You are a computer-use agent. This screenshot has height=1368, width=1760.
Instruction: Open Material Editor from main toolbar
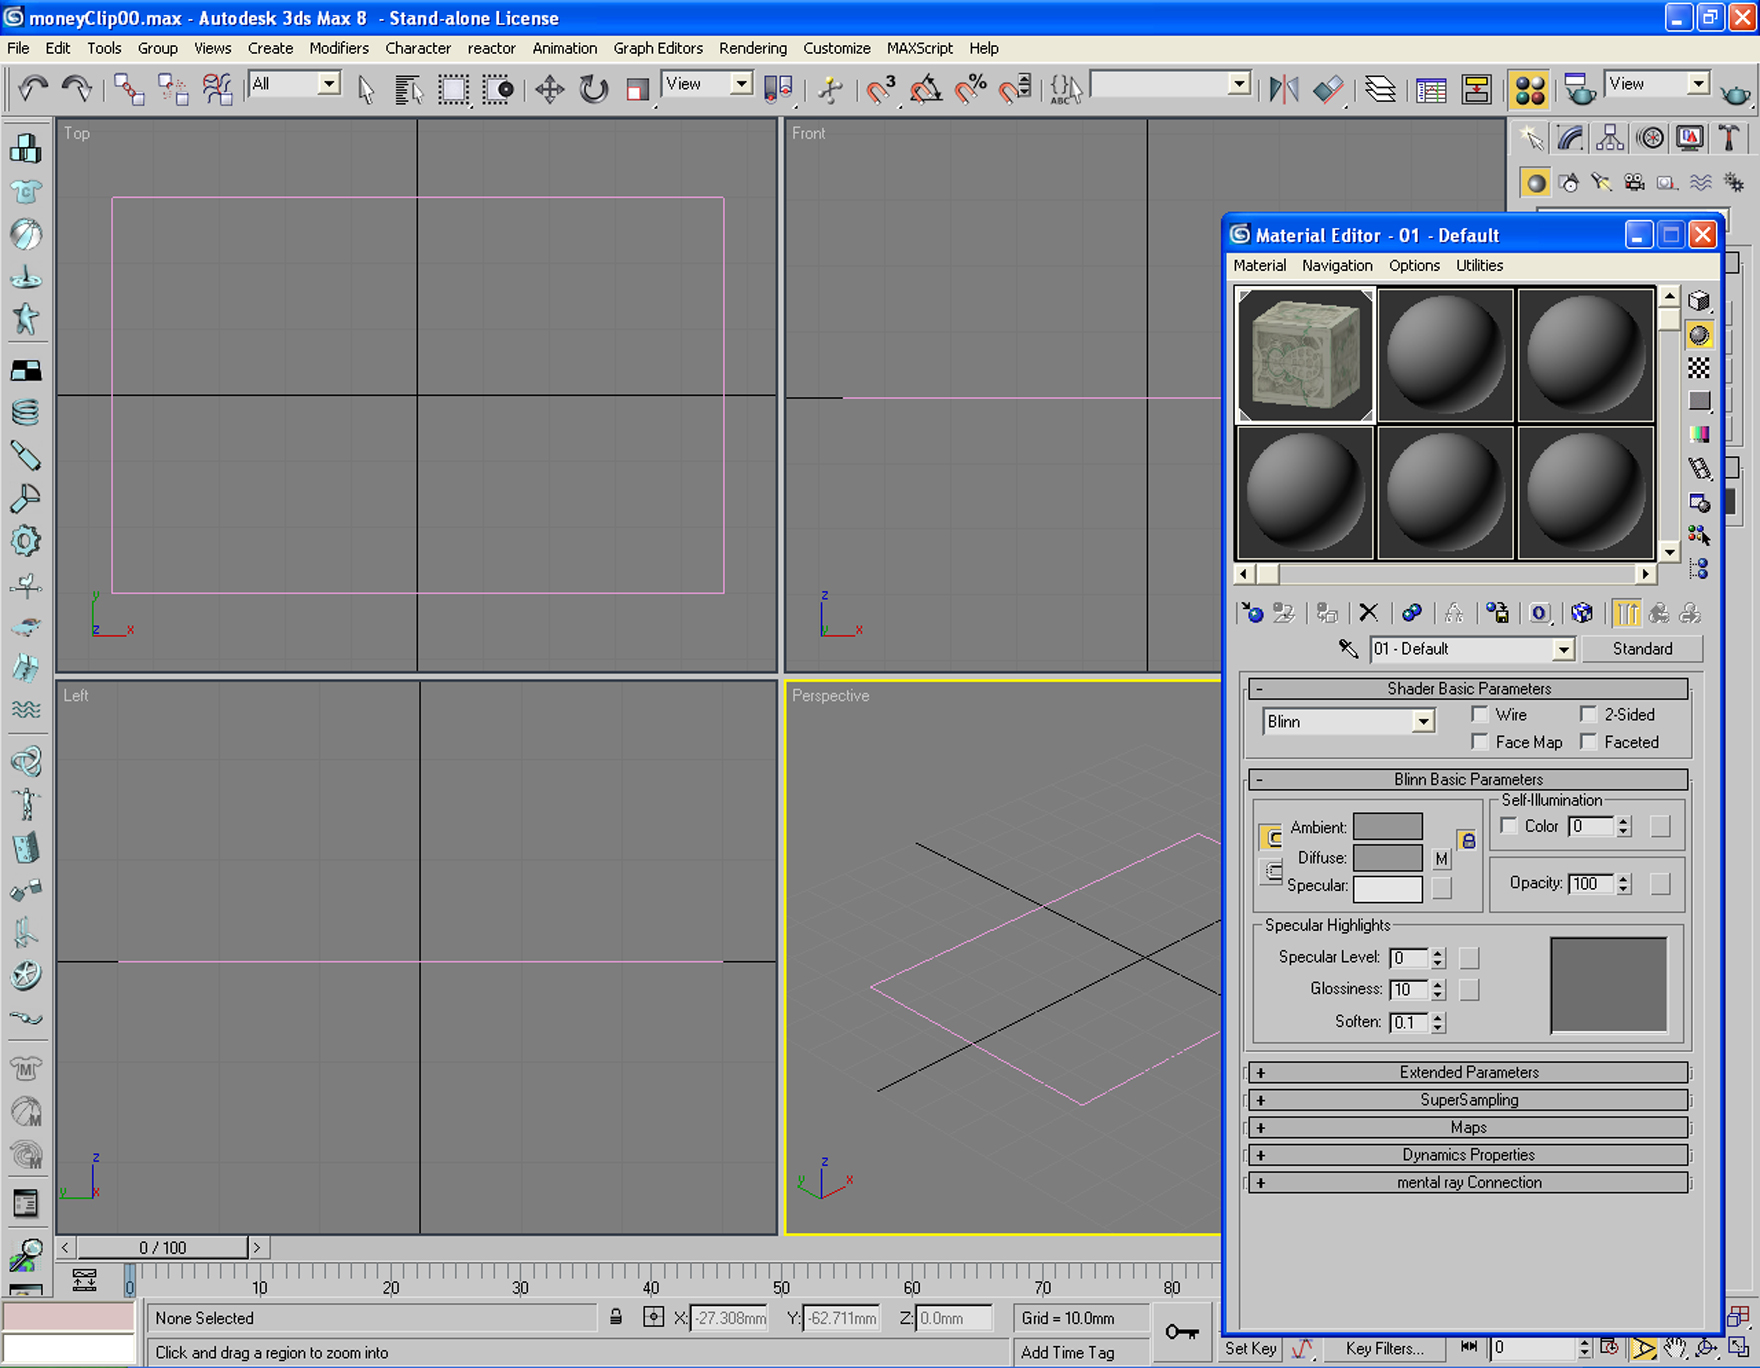(x=1530, y=89)
